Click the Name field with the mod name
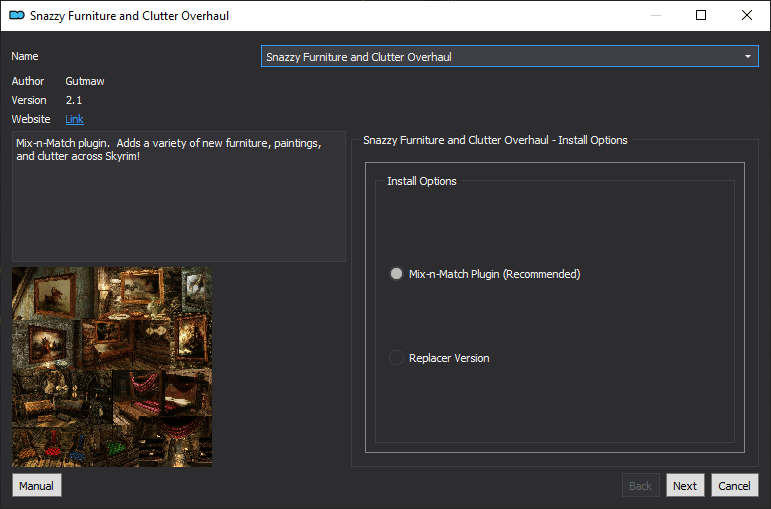This screenshot has height=509, width=771. pos(509,57)
